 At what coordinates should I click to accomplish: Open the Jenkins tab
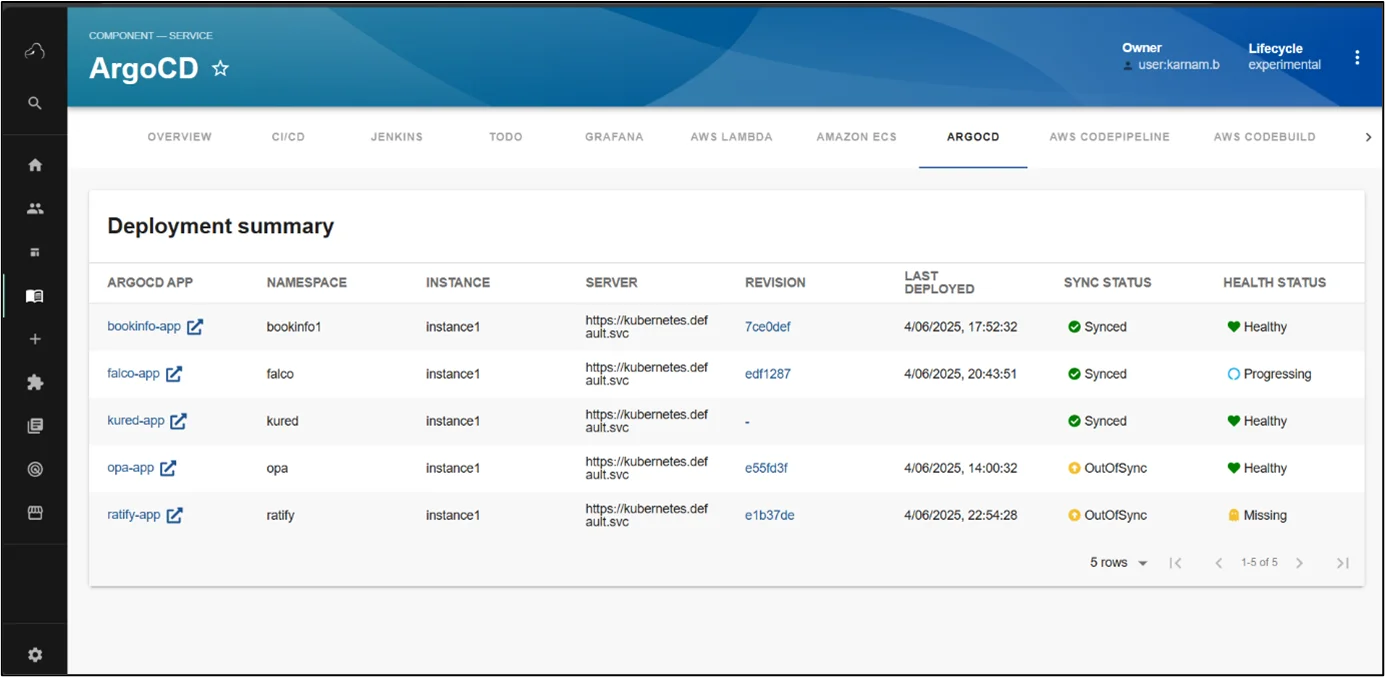click(x=397, y=137)
